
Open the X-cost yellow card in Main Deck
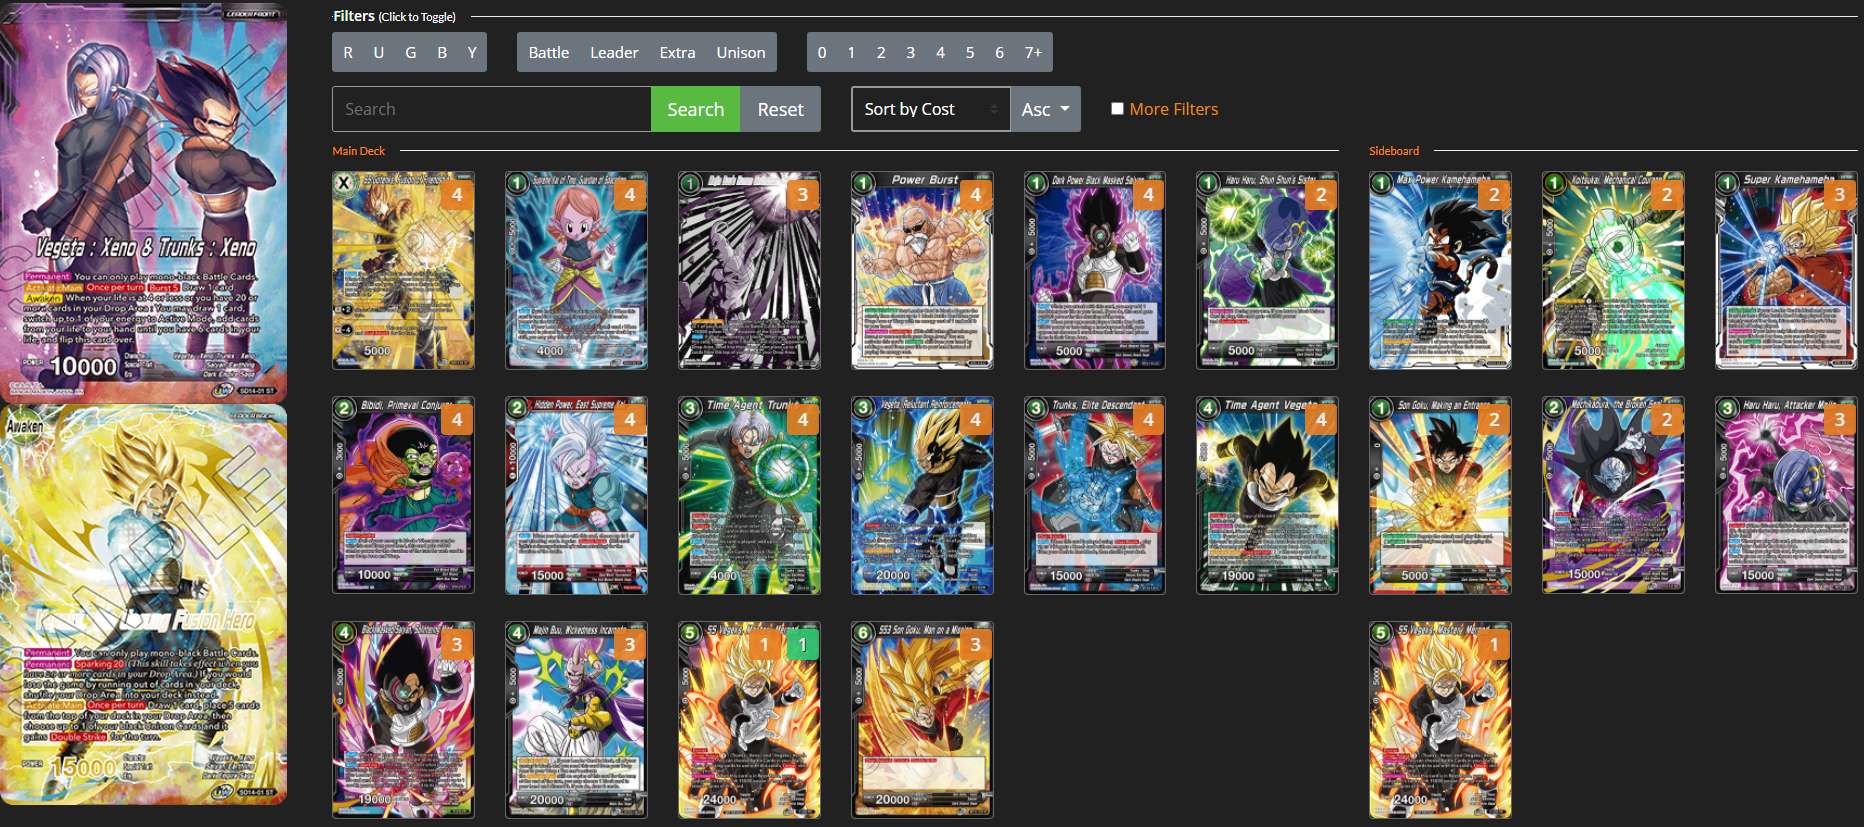403,270
